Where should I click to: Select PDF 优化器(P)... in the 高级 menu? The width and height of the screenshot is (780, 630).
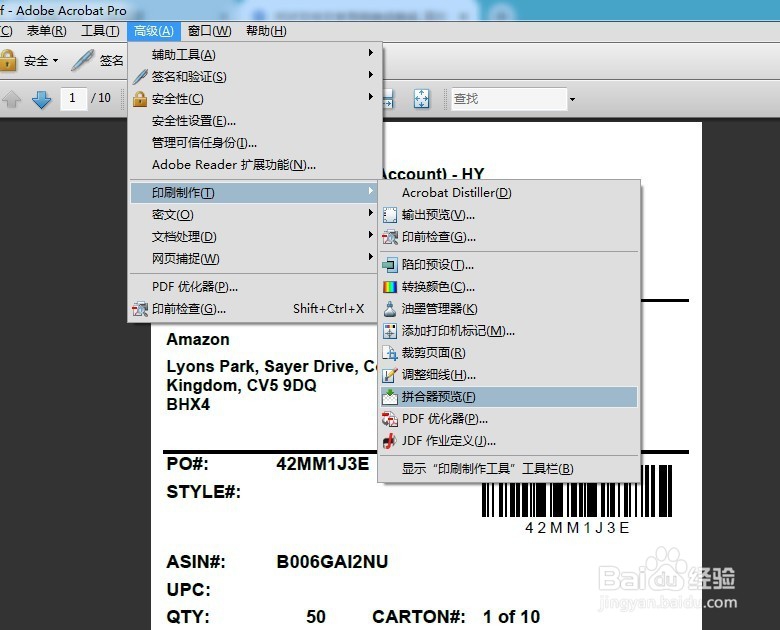[256, 287]
